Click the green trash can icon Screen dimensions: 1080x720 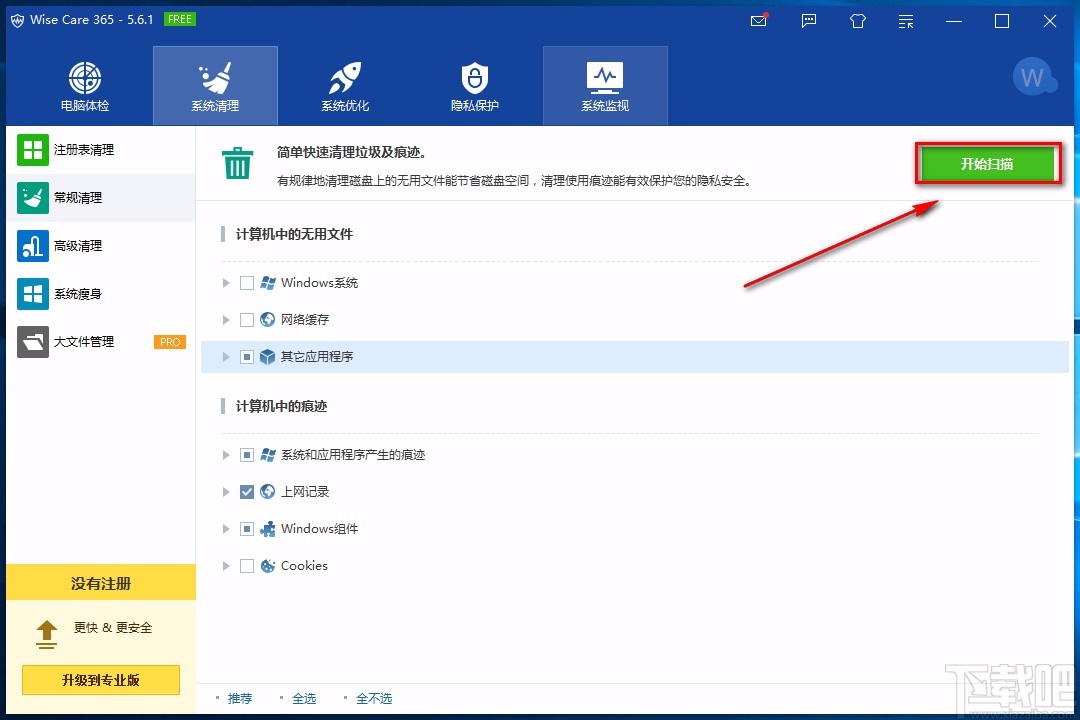point(238,163)
